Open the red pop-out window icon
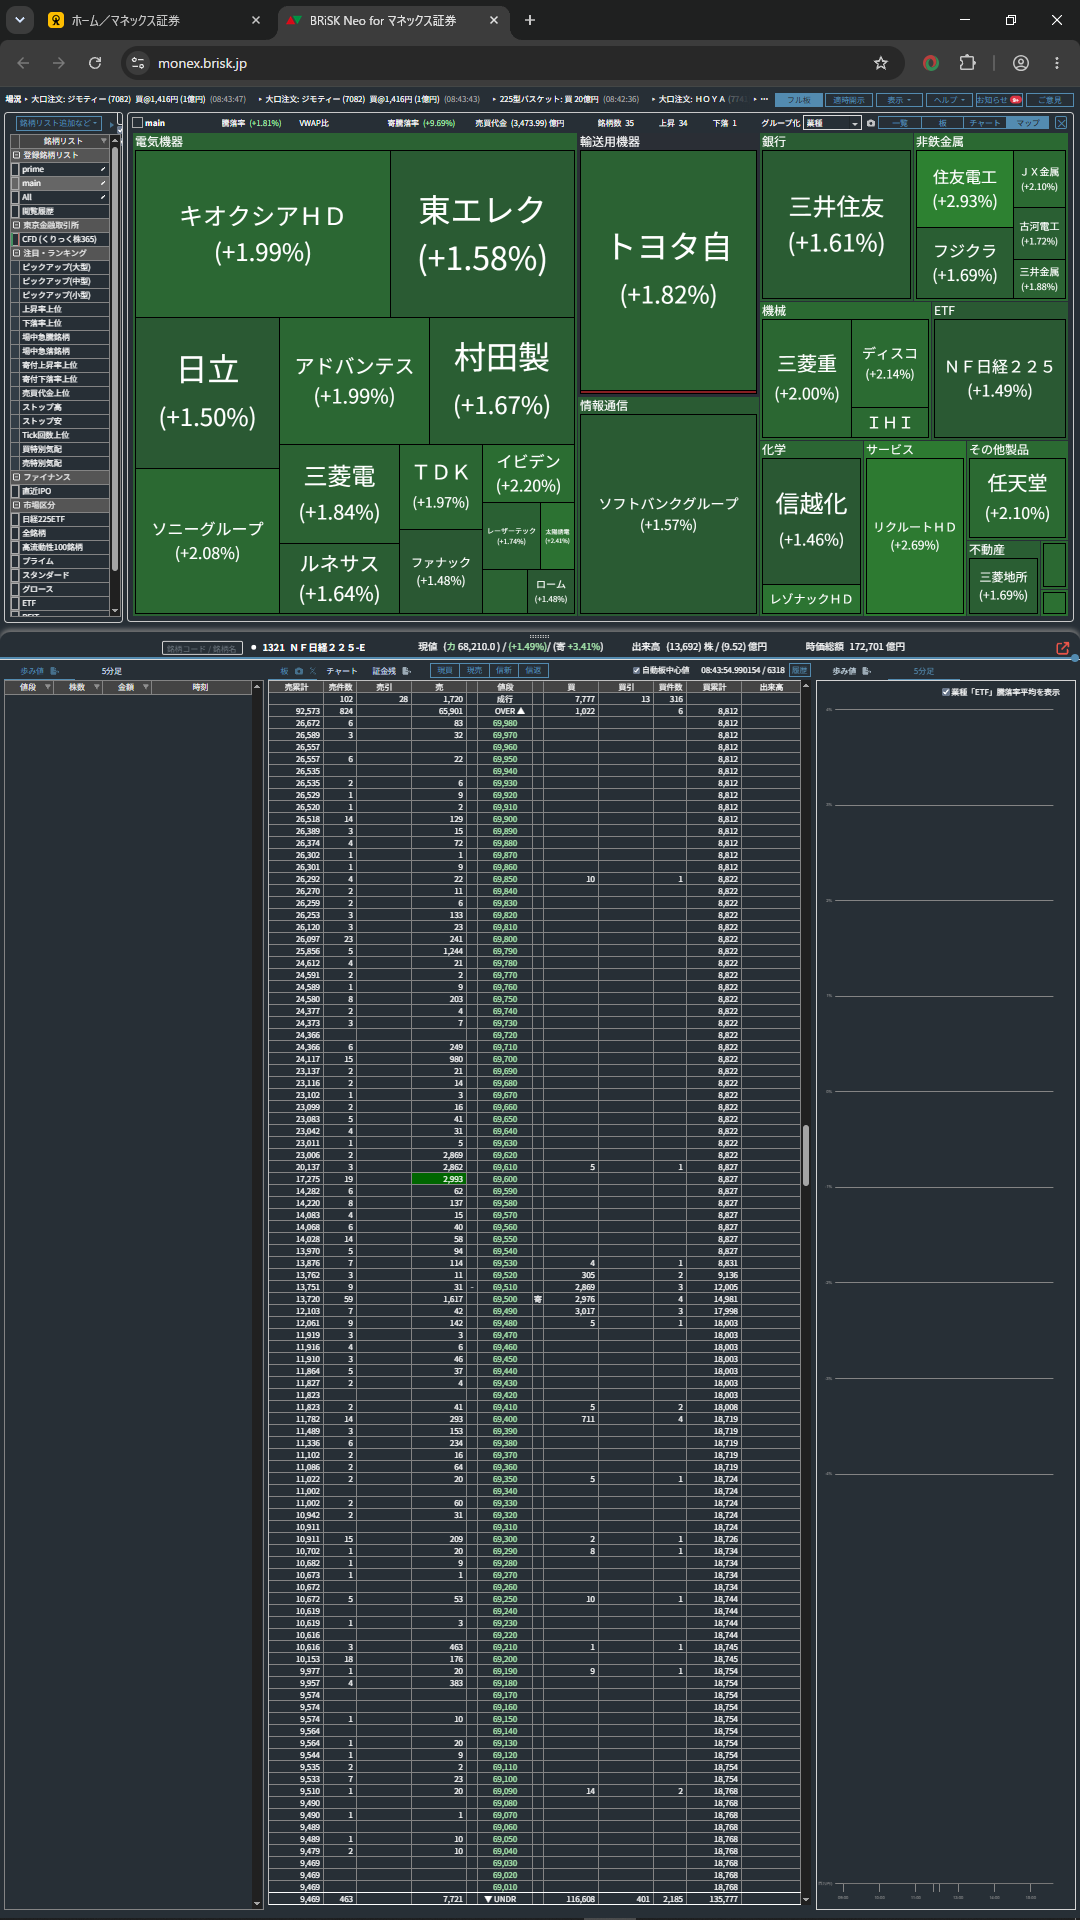Screen dimensions: 1080x1920 click(1062, 648)
